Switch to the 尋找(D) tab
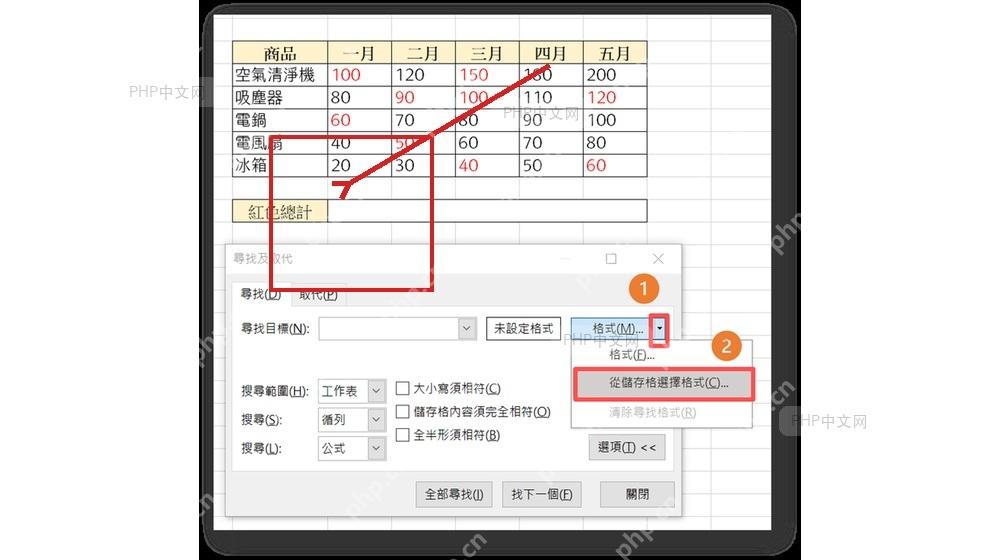Screen dimensions: 1000x560 point(260,294)
